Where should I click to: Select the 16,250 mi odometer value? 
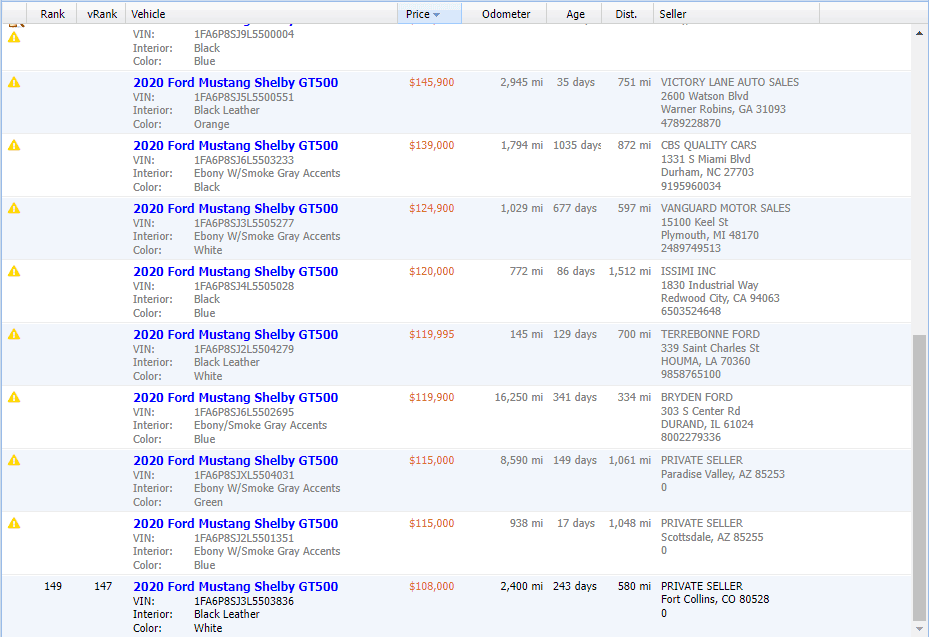coord(518,397)
